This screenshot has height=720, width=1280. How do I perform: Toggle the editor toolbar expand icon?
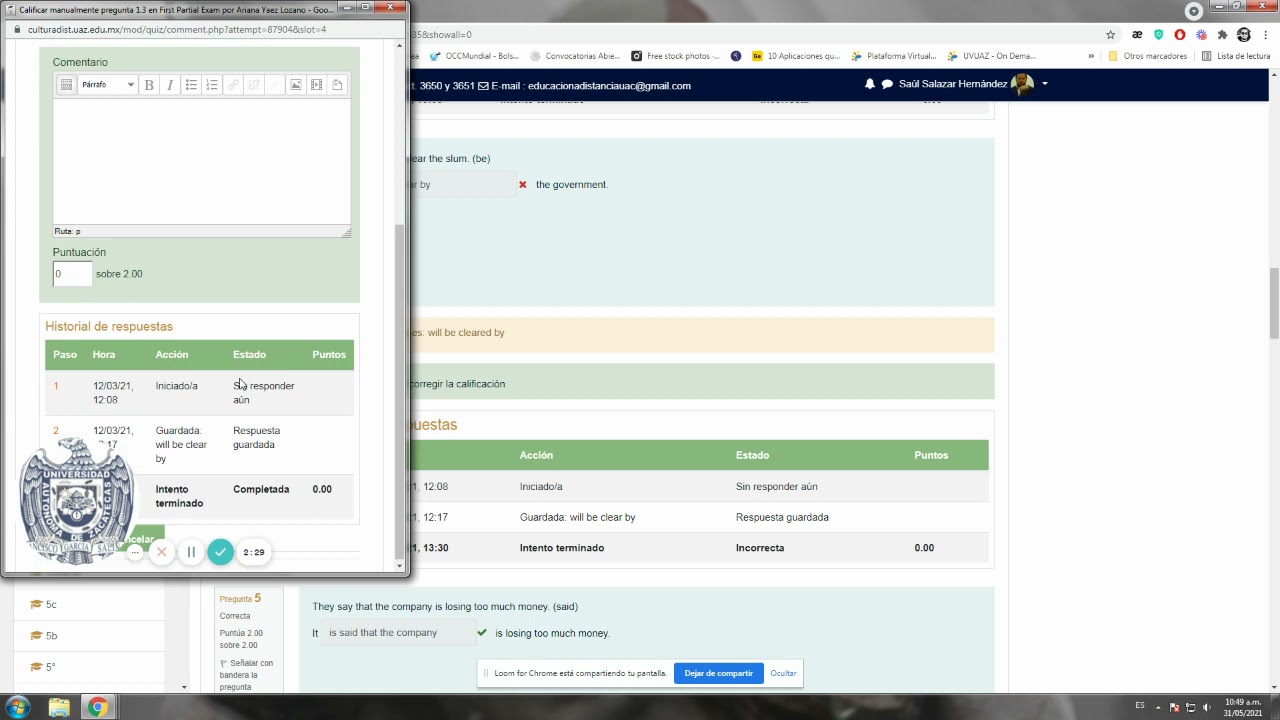click(66, 85)
